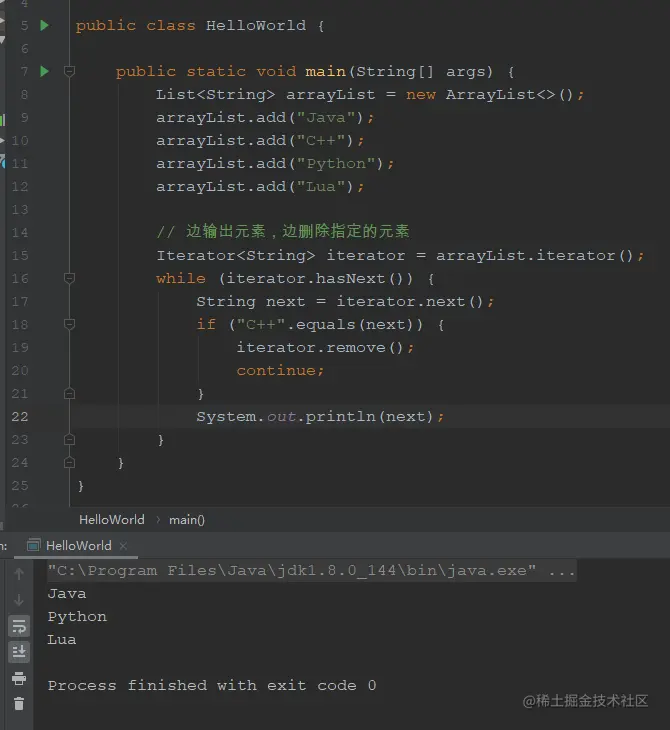Click the arrayList.add("C++") line
The height and width of the screenshot is (730, 670).
260,141
